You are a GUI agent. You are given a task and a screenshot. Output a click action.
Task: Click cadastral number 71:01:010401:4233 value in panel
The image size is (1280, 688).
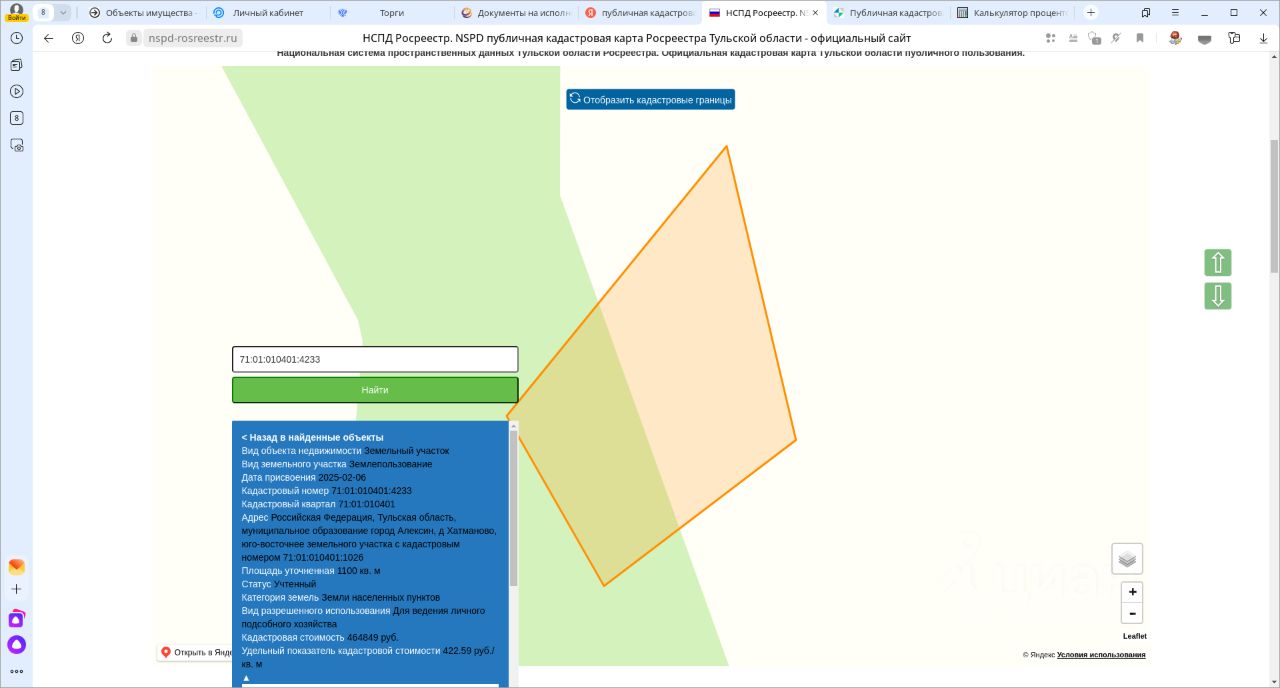point(371,491)
